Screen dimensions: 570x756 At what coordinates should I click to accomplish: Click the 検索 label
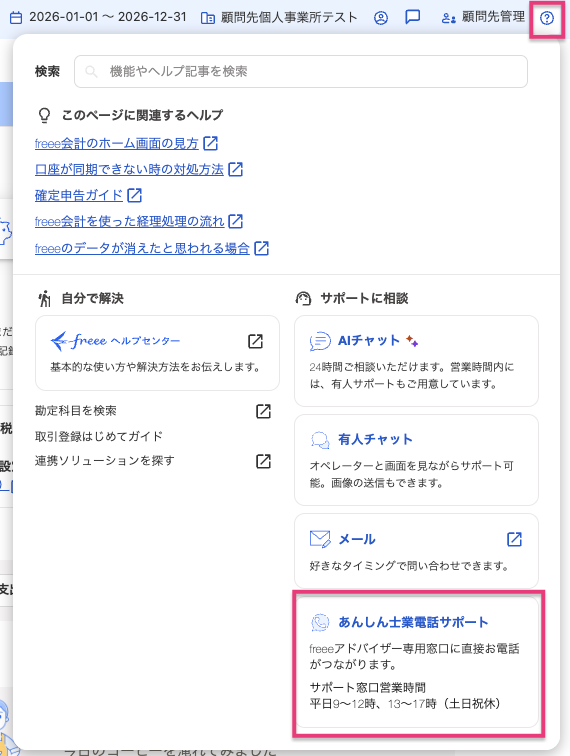pyautogui.click(x=47, y=72)
